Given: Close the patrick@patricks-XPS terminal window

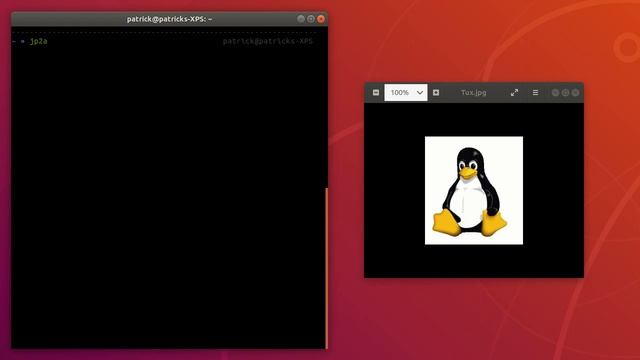Looking at the screenshot, I should 321,19.
